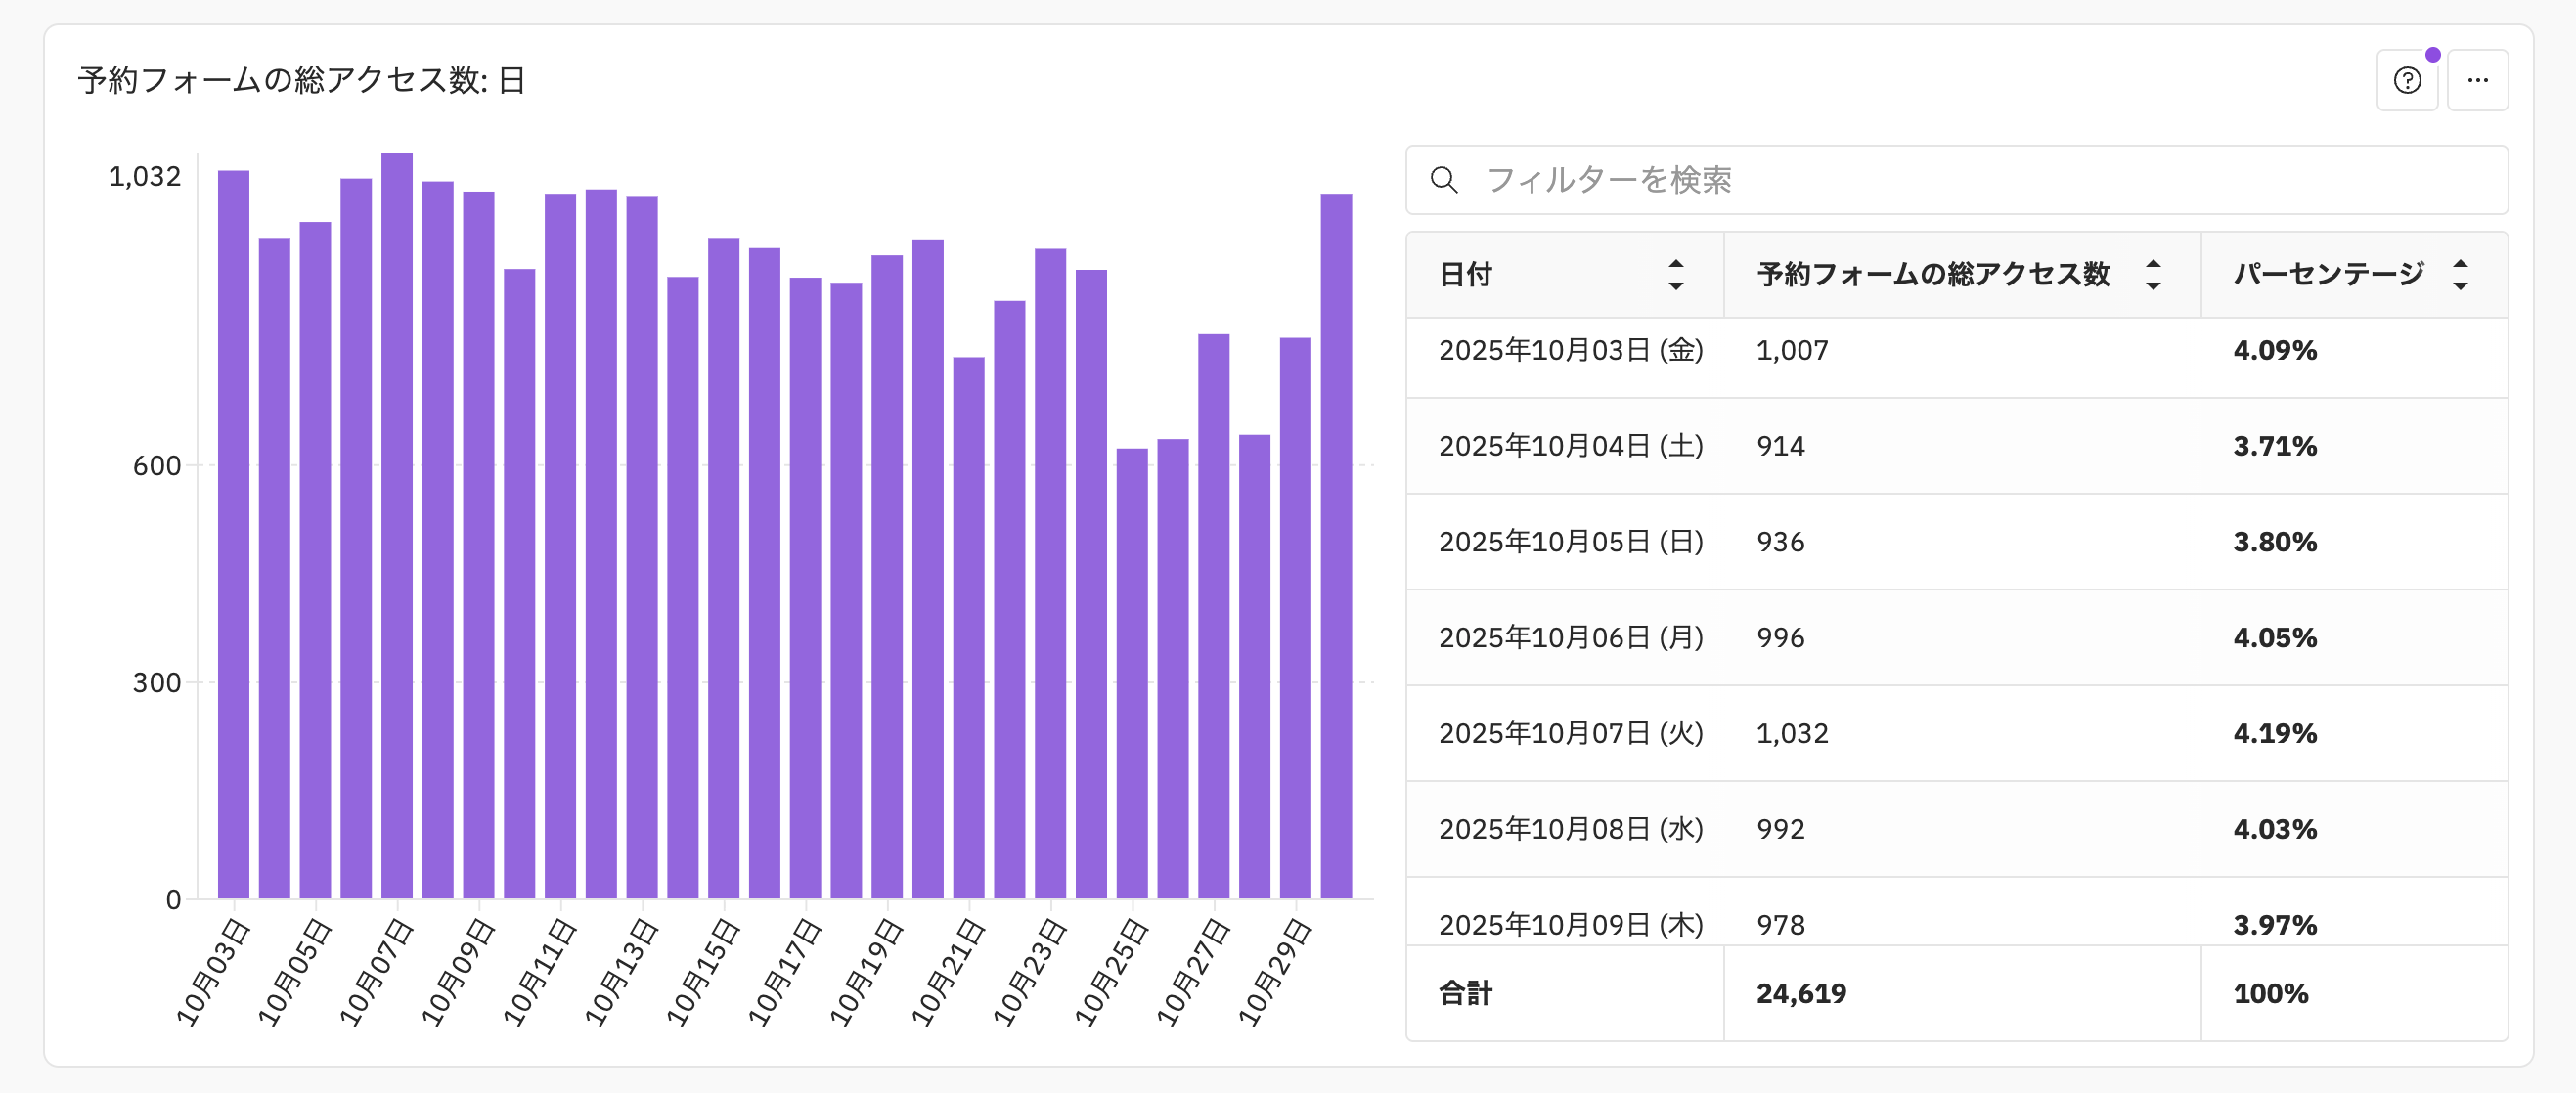Click the bar for 10月03日
This screenshot has height=1093, width=2576.
coord(234,535)
